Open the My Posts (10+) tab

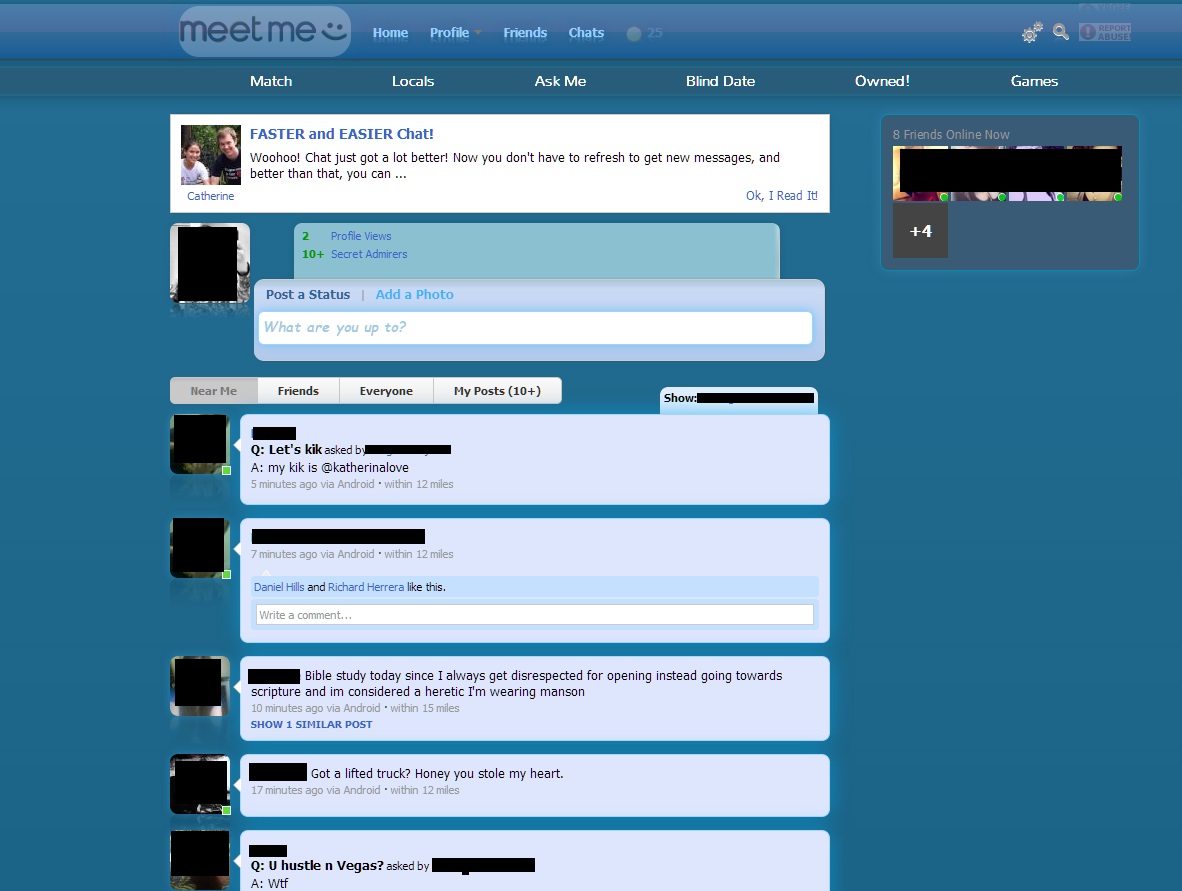point(497,390)
